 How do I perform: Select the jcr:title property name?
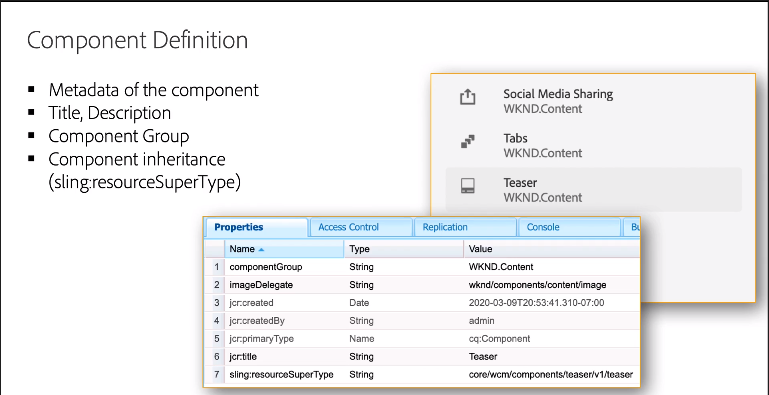[x=243, y=357]
